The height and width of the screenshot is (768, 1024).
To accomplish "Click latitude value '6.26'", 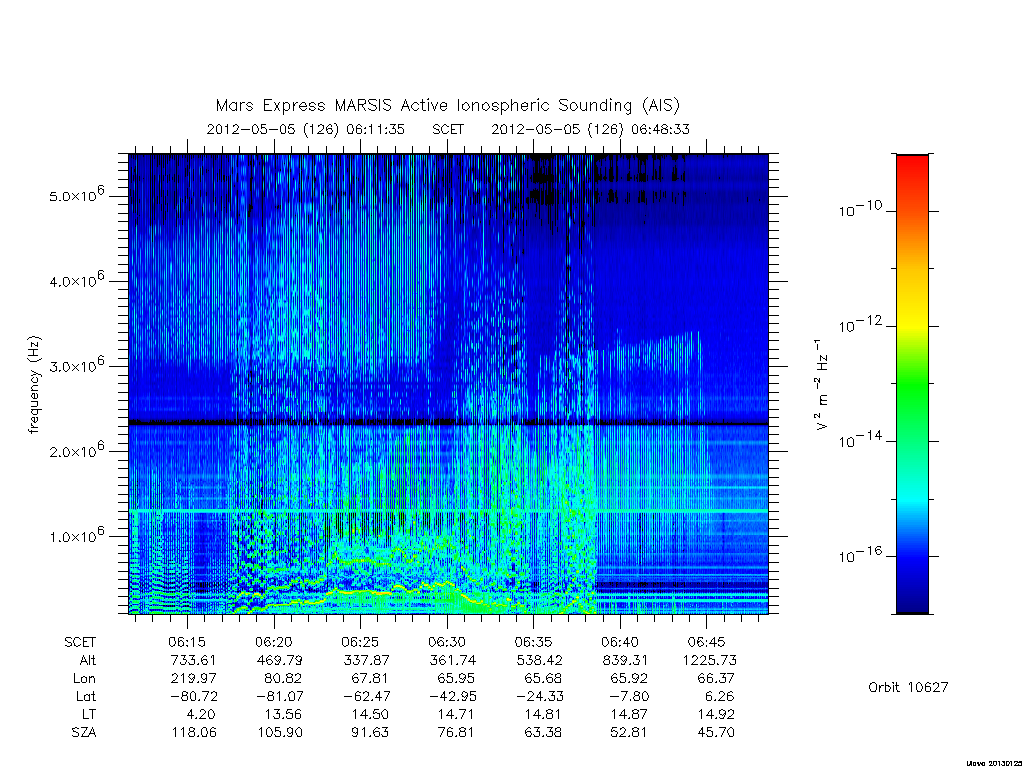I will (719, 696).
